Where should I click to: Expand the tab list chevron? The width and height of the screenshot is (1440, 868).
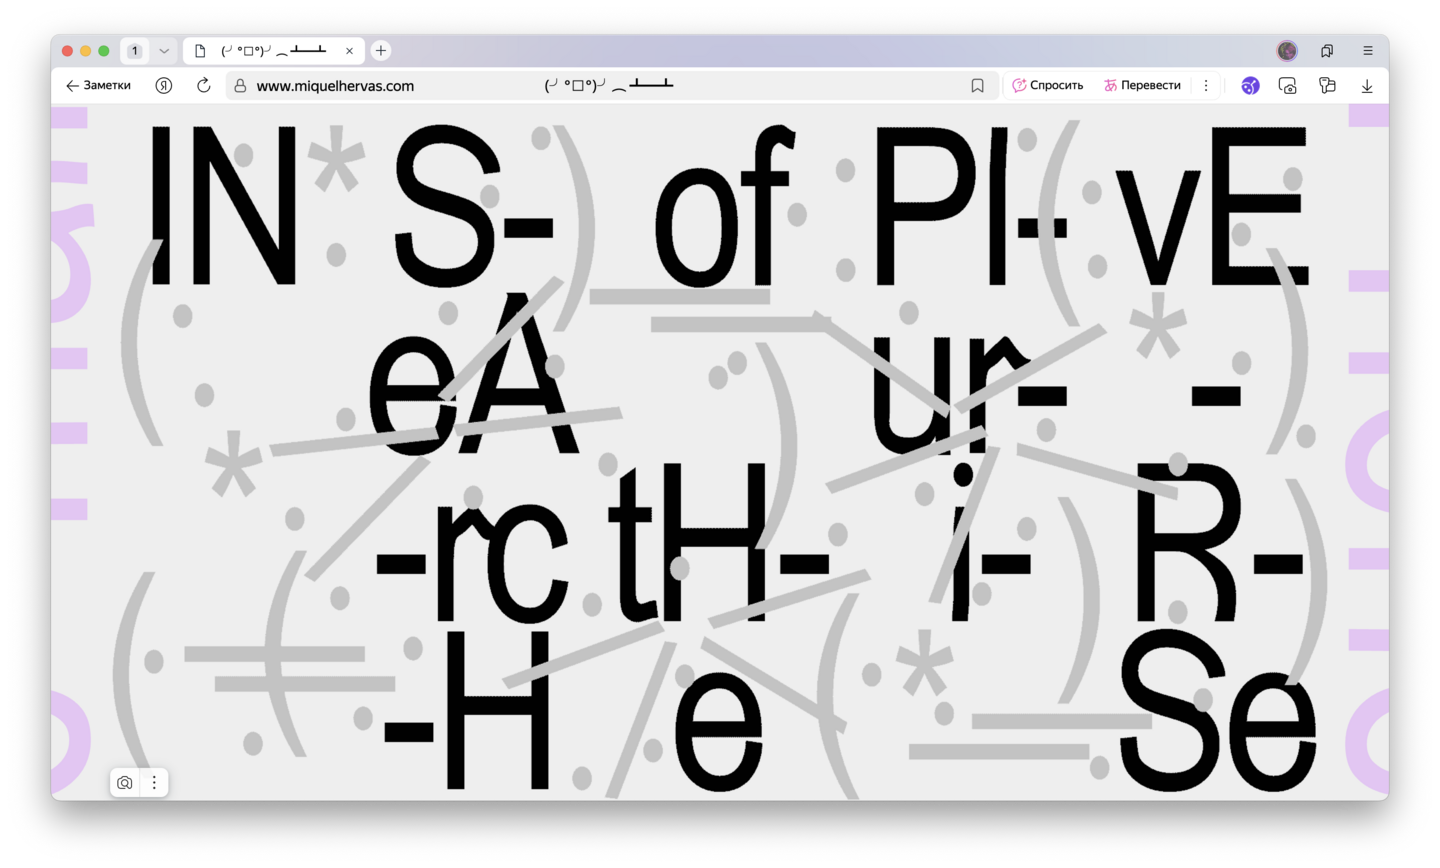[x=164, y=51]
